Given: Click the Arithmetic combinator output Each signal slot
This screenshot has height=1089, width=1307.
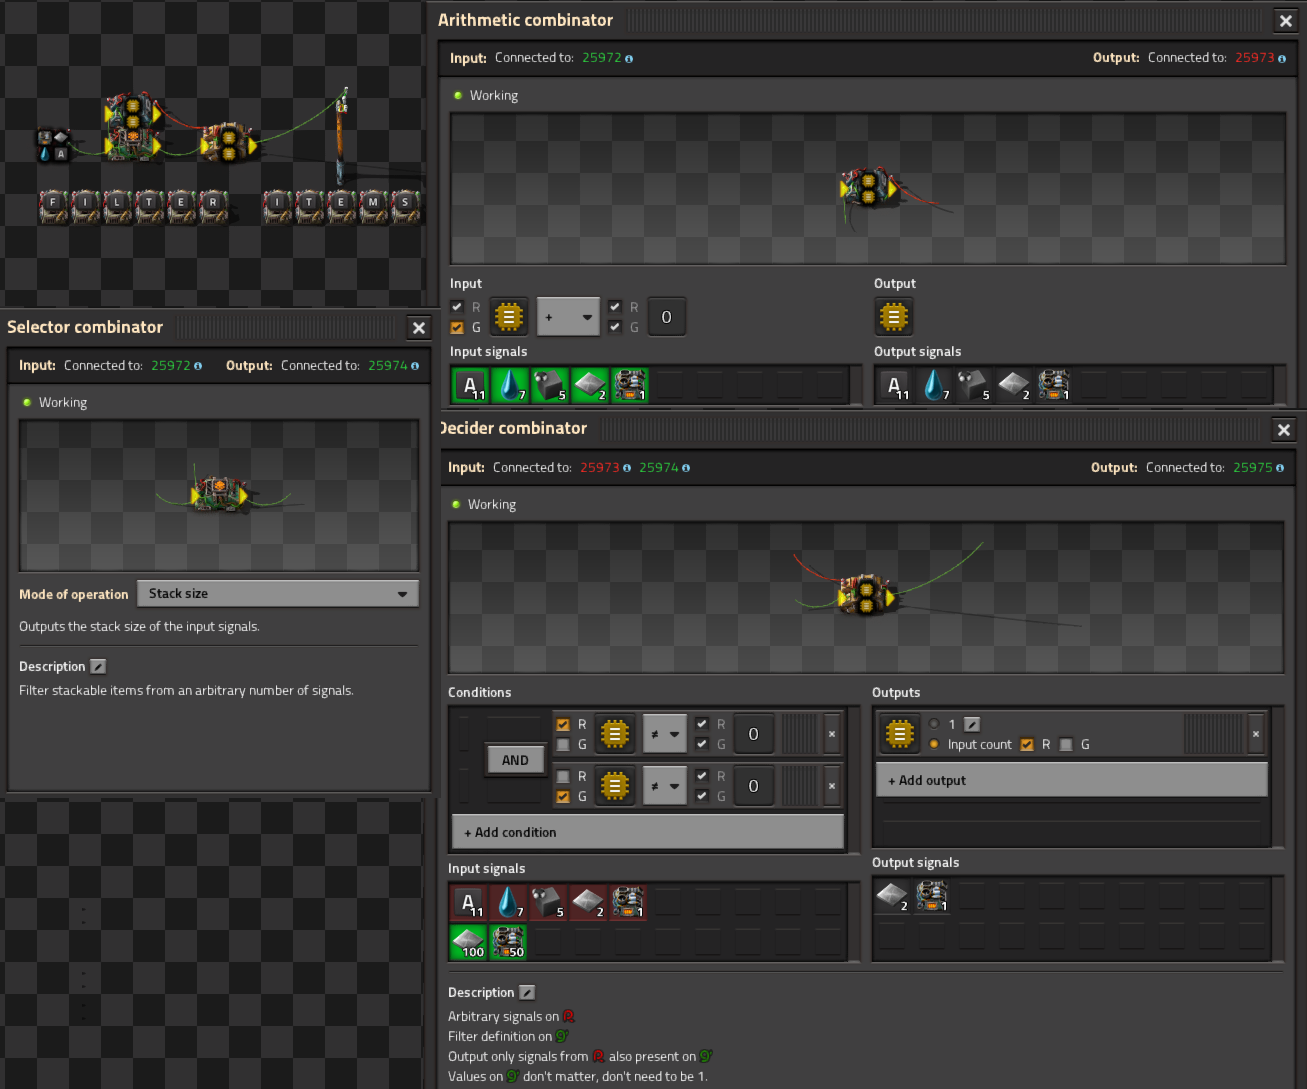Looking at the screenshot, I should pyautogui.click(x=894, y=317).
